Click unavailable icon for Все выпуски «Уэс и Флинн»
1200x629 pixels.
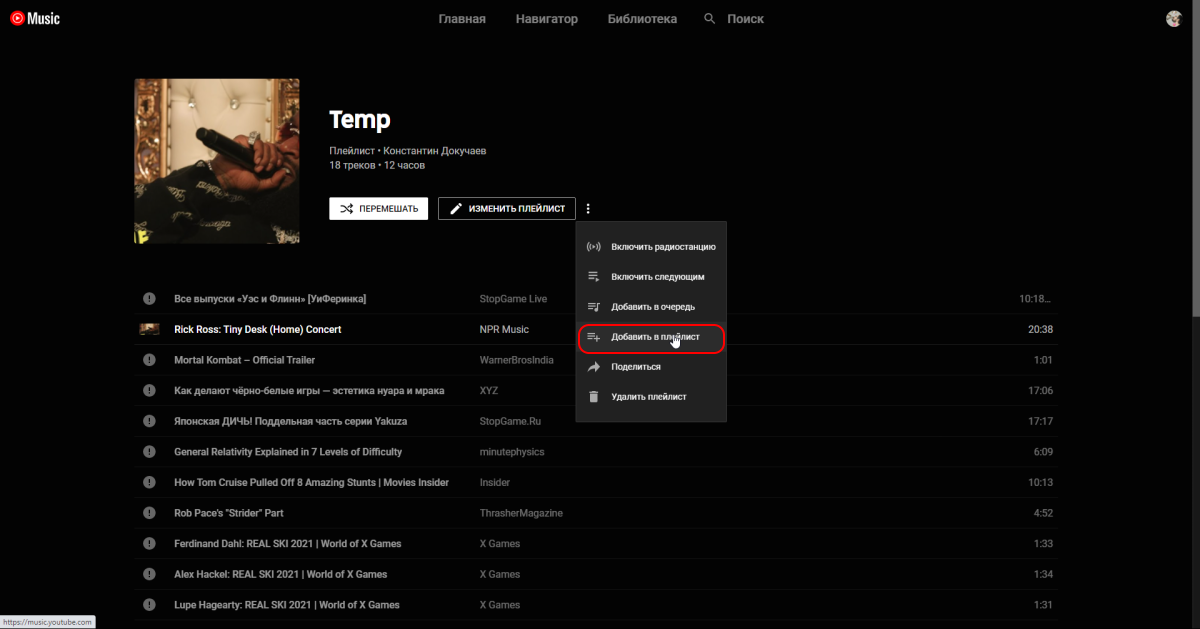(149, 299)
